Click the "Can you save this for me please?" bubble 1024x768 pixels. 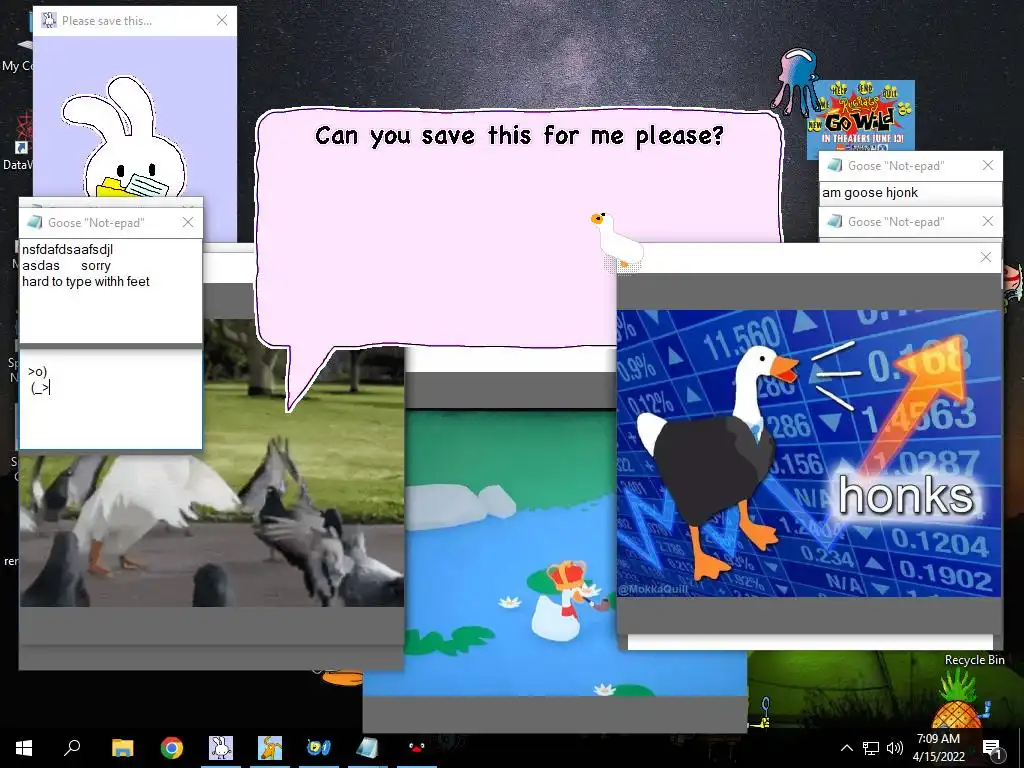pos(519,229)
